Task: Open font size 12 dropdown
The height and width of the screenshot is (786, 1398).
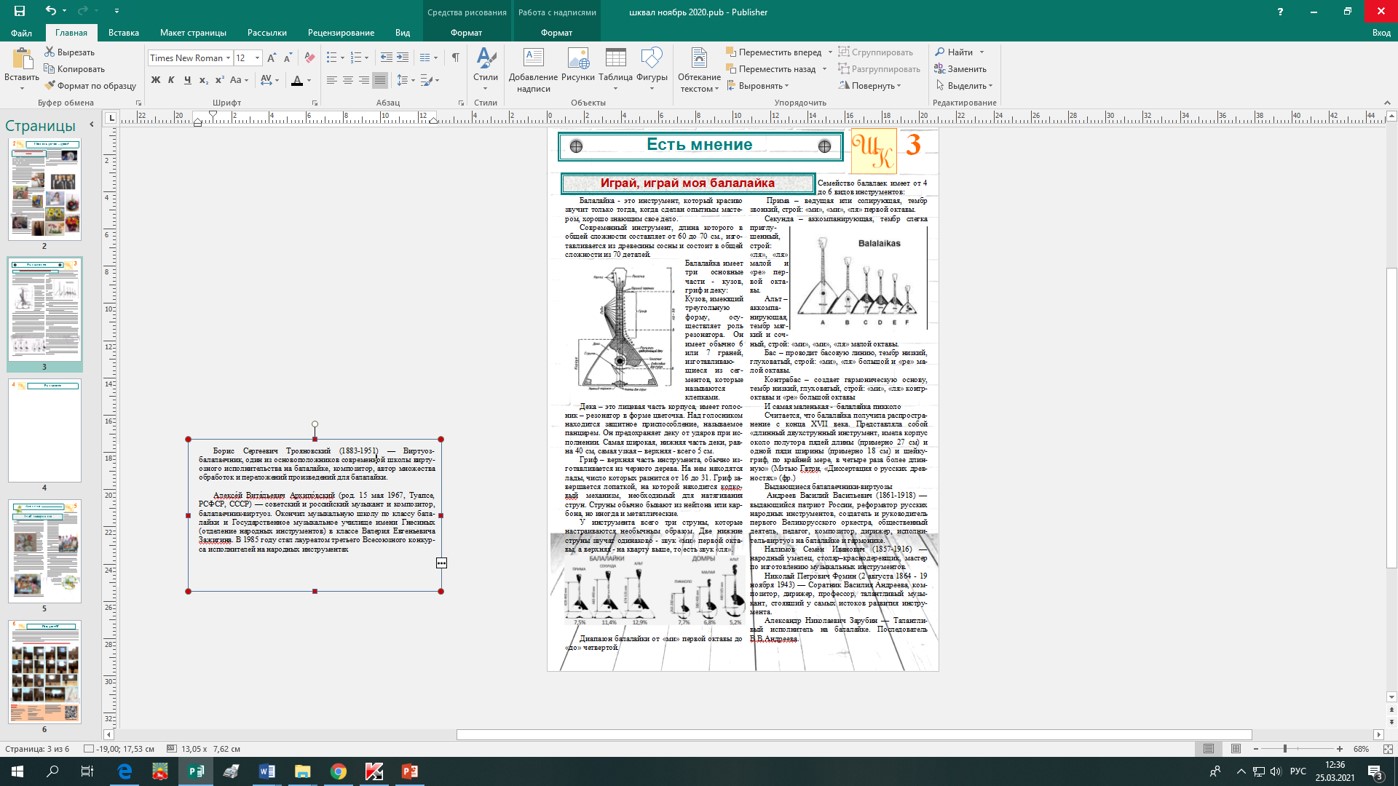Action: click(257, 58)
